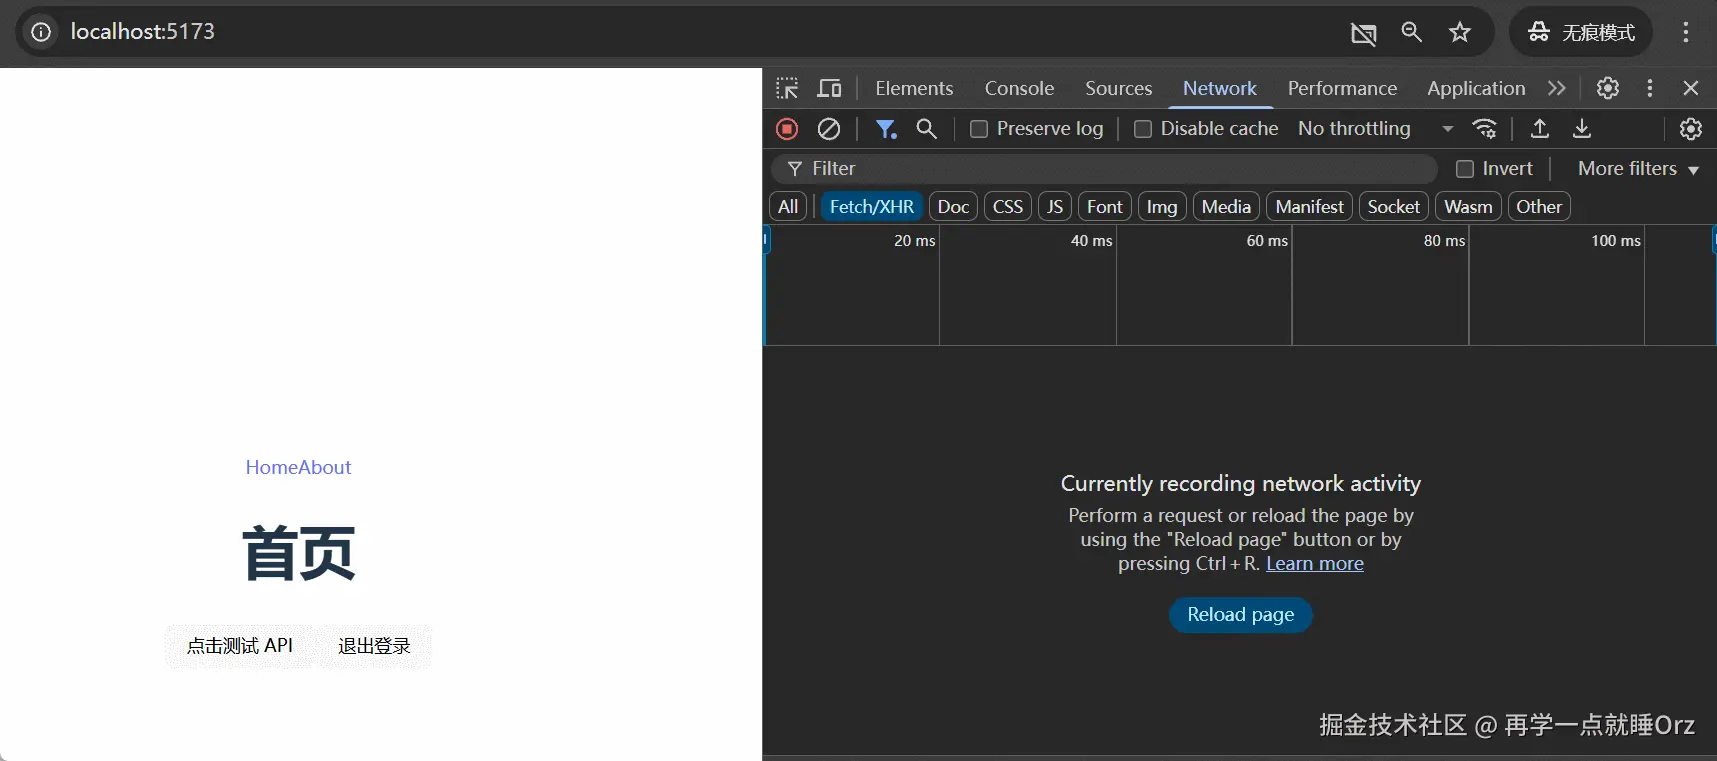Filter requests by Manifest type

click(1310, 207)
